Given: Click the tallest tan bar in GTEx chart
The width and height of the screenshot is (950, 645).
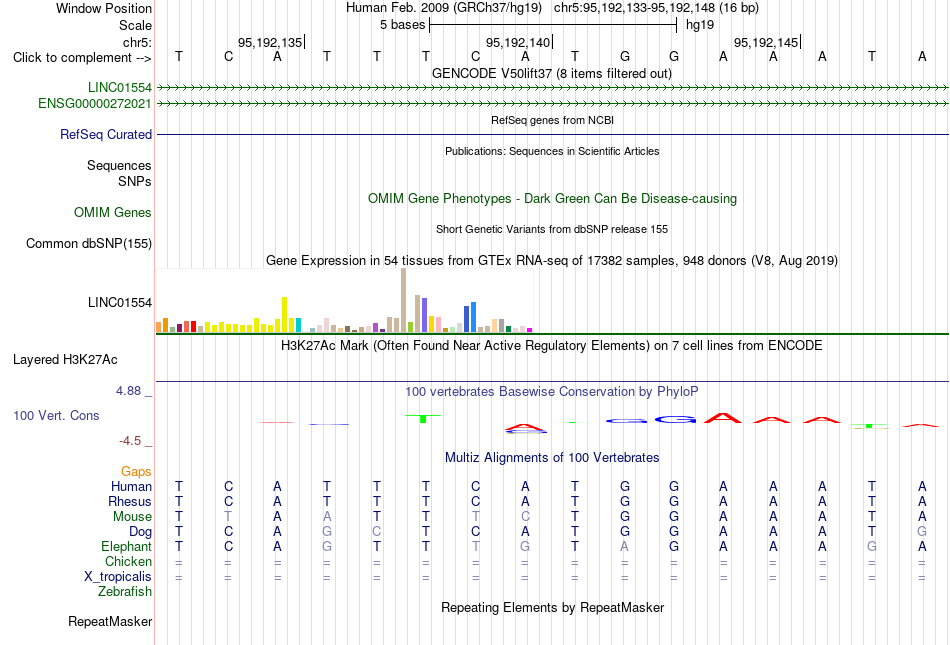Looking at the screenshot, I should 404,300.
